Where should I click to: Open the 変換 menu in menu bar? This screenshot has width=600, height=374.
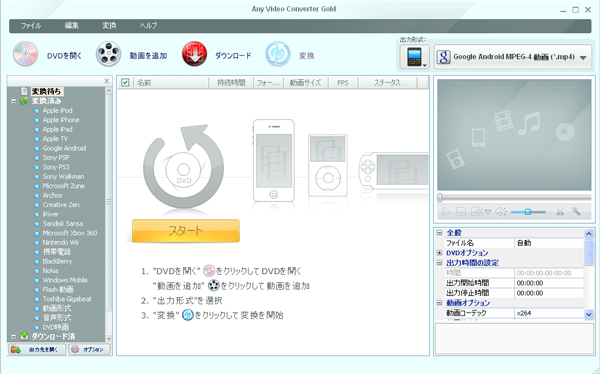pyautogui.click(x=109, y=26)
